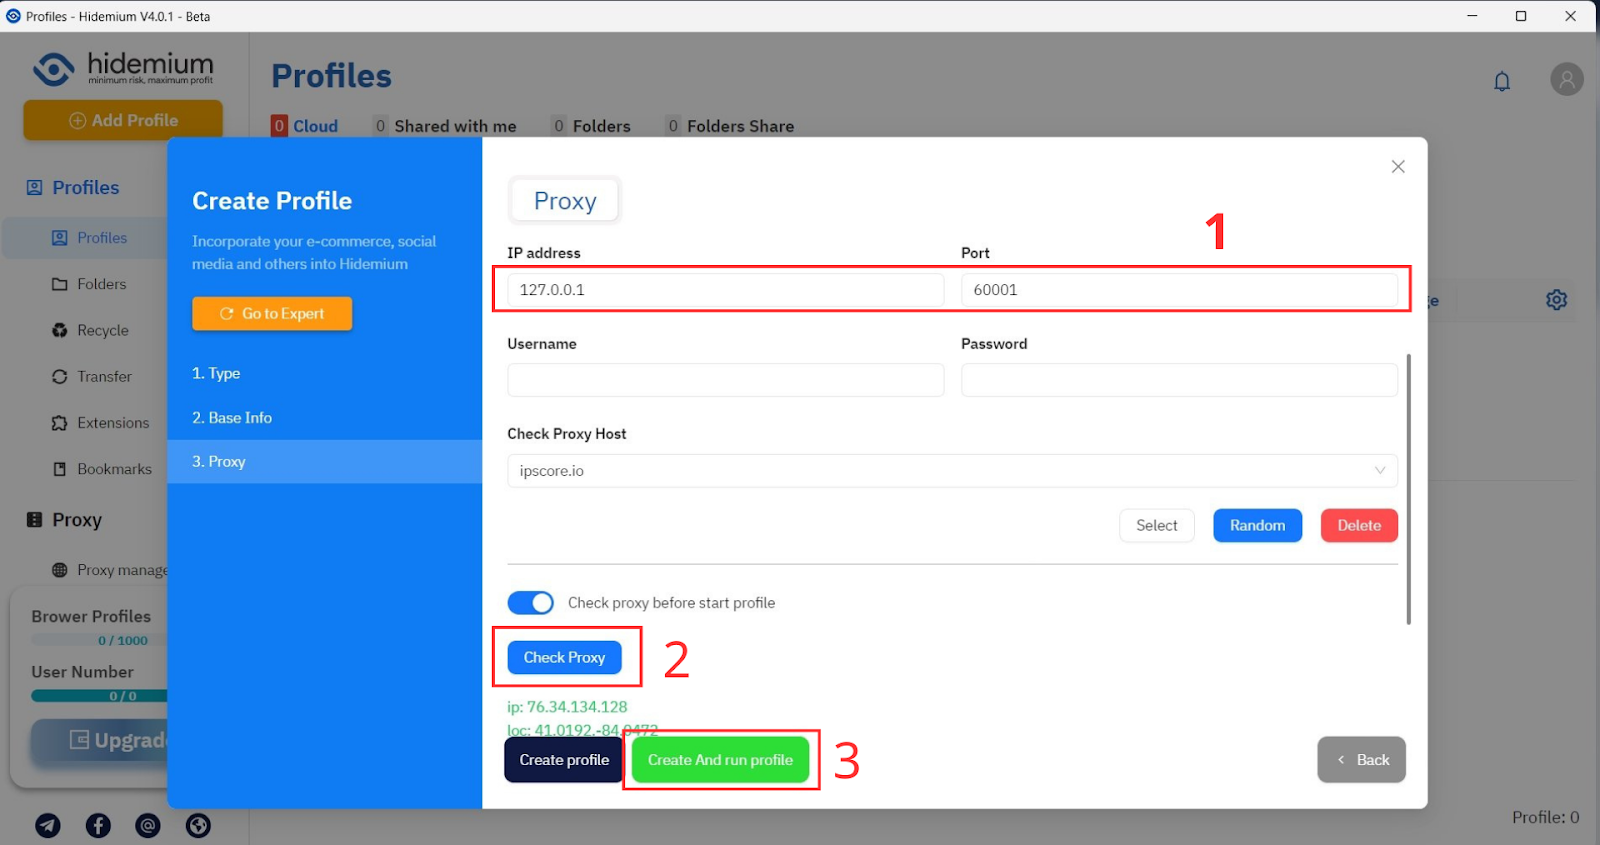This screenshot has width=1600, height=845.
Task: Click the User Number 0/0 progress bar
Action: click(99, 696)
